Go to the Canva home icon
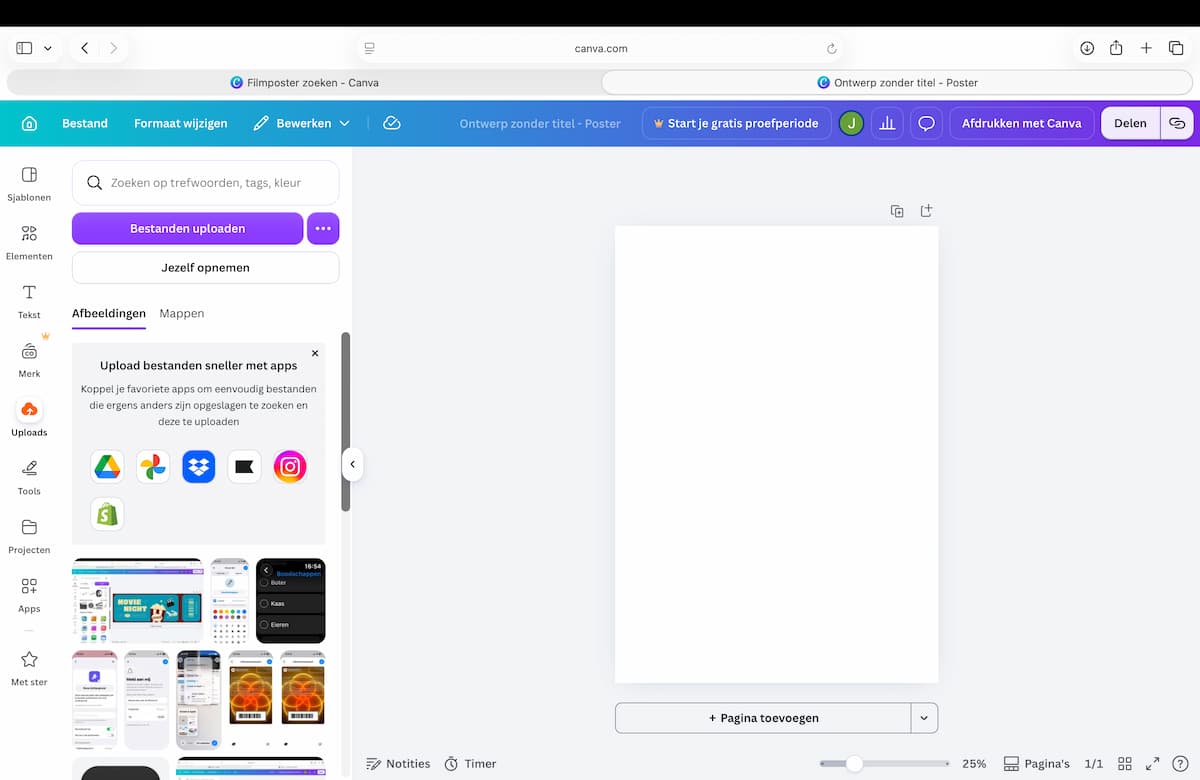This screenshot has height=780, width=1200. (x=29, y=123)
